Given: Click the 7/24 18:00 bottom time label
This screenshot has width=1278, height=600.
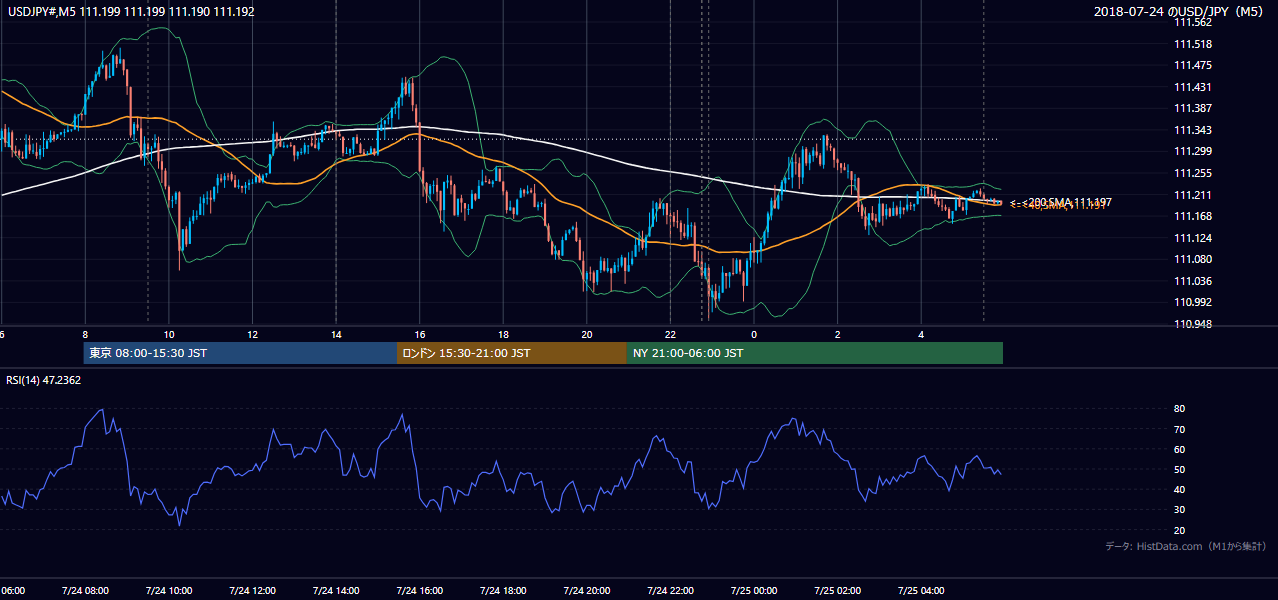Looking at the screenshot, I should 503,591.
